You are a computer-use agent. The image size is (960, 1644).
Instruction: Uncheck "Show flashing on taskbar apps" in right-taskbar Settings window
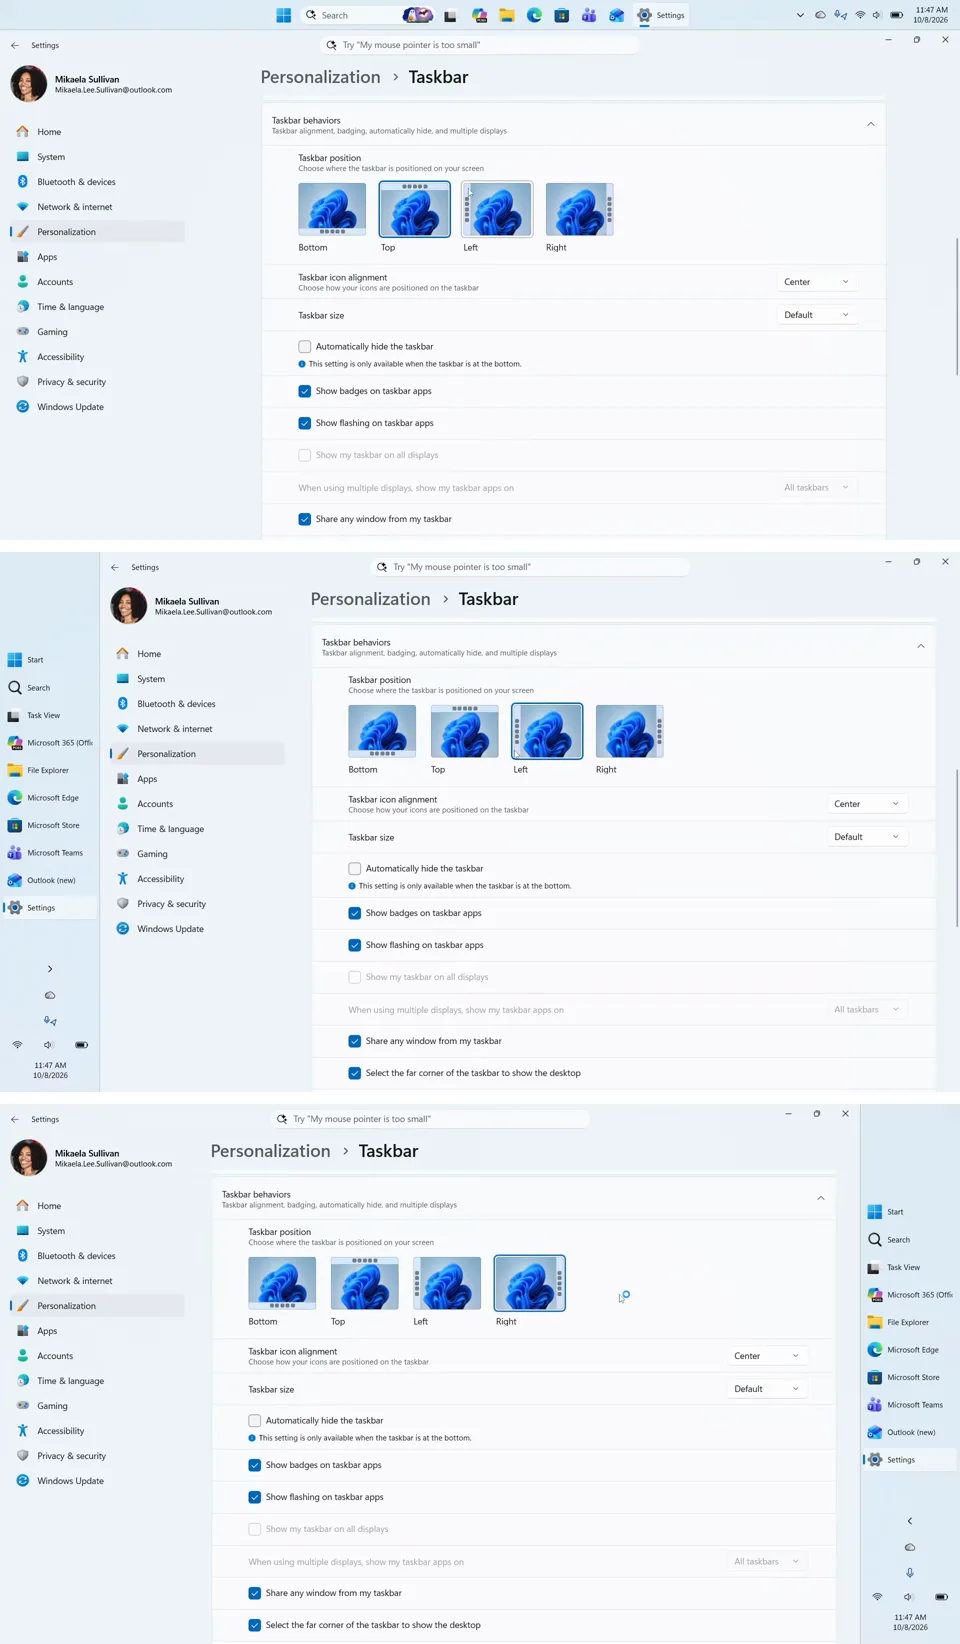pyautogui.click(x=255, y=1497)
